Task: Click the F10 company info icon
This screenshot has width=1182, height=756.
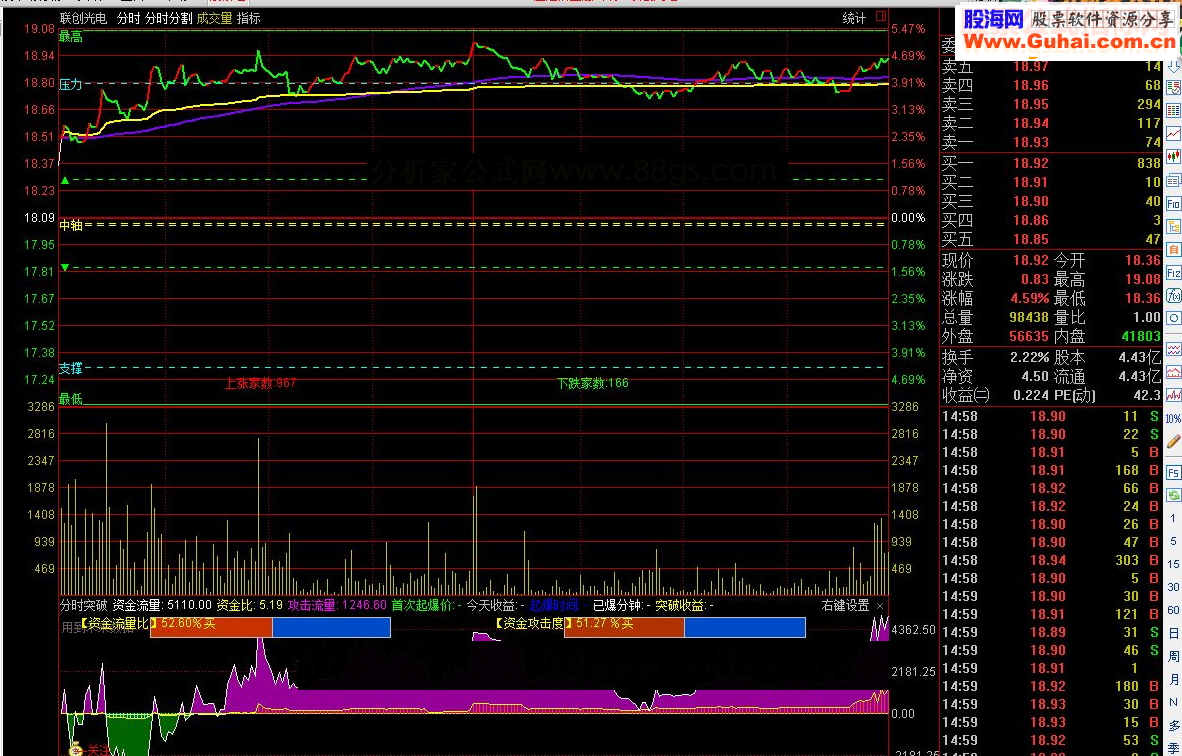Action: [x=1173, y=204]
